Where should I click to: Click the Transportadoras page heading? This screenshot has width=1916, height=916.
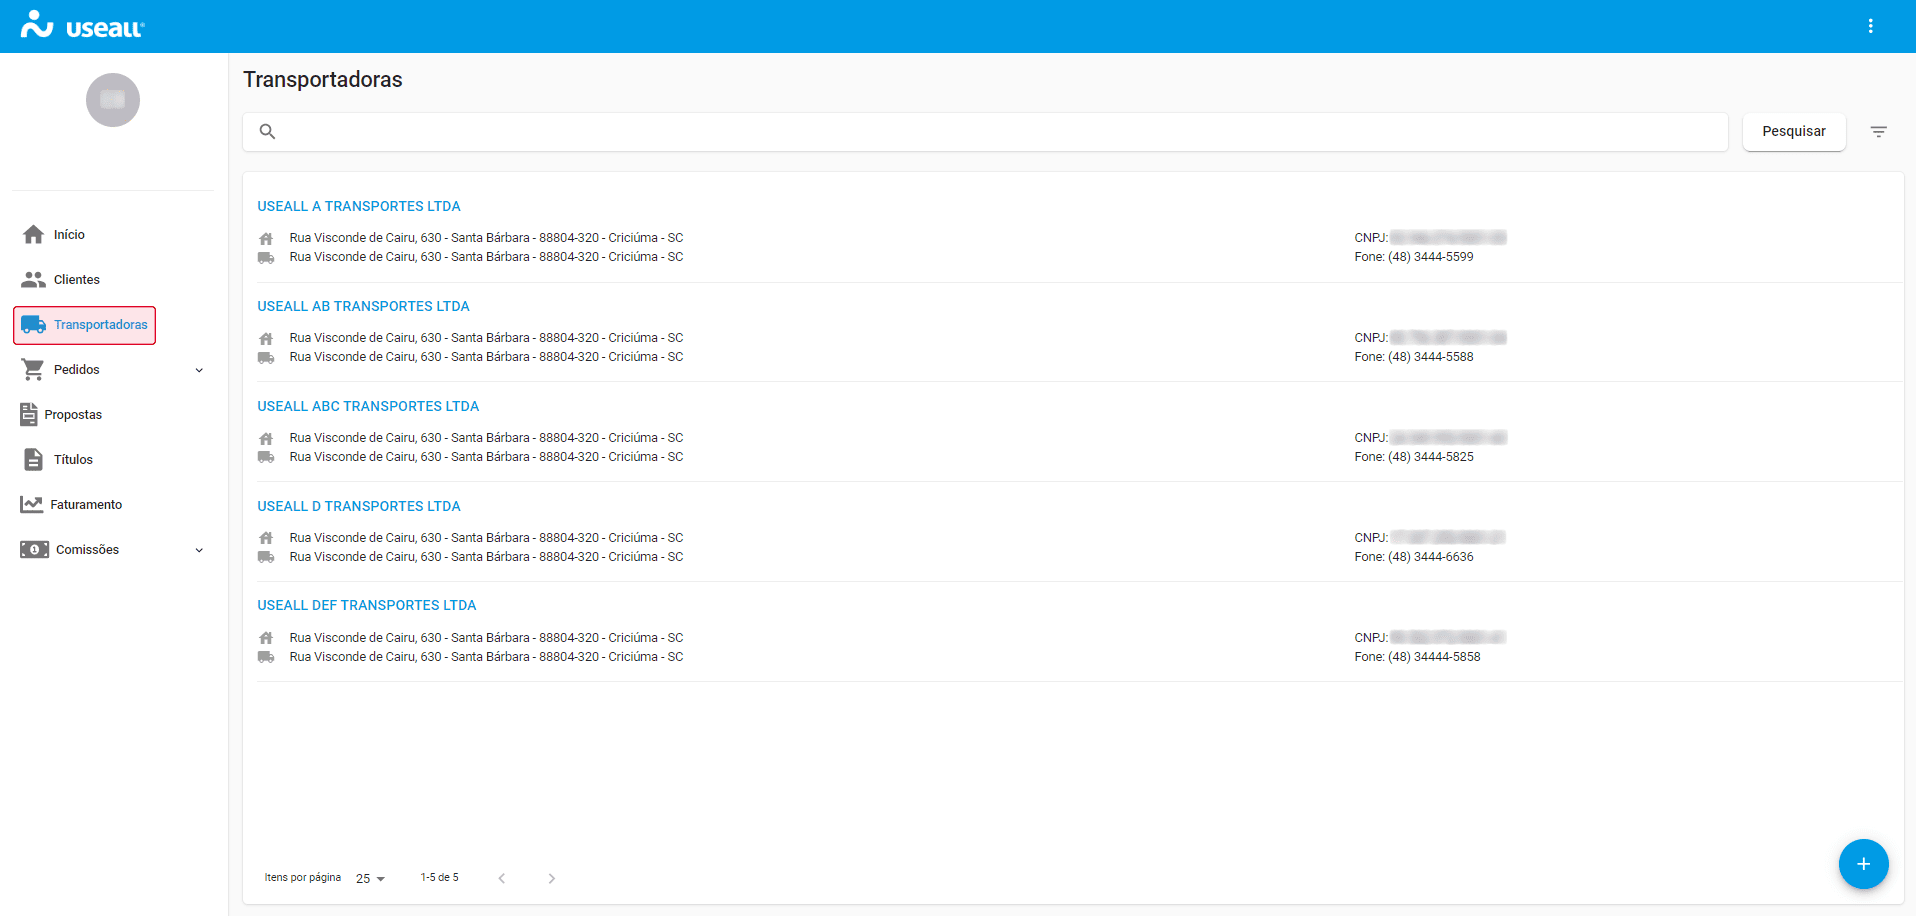click(x=323, y=80)
